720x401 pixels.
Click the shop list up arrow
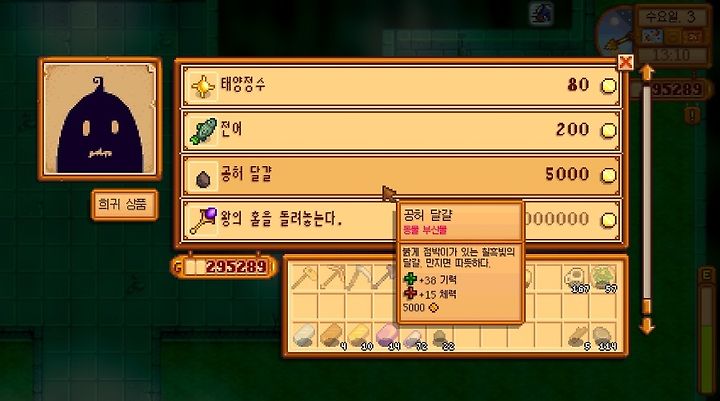(647, 73)
